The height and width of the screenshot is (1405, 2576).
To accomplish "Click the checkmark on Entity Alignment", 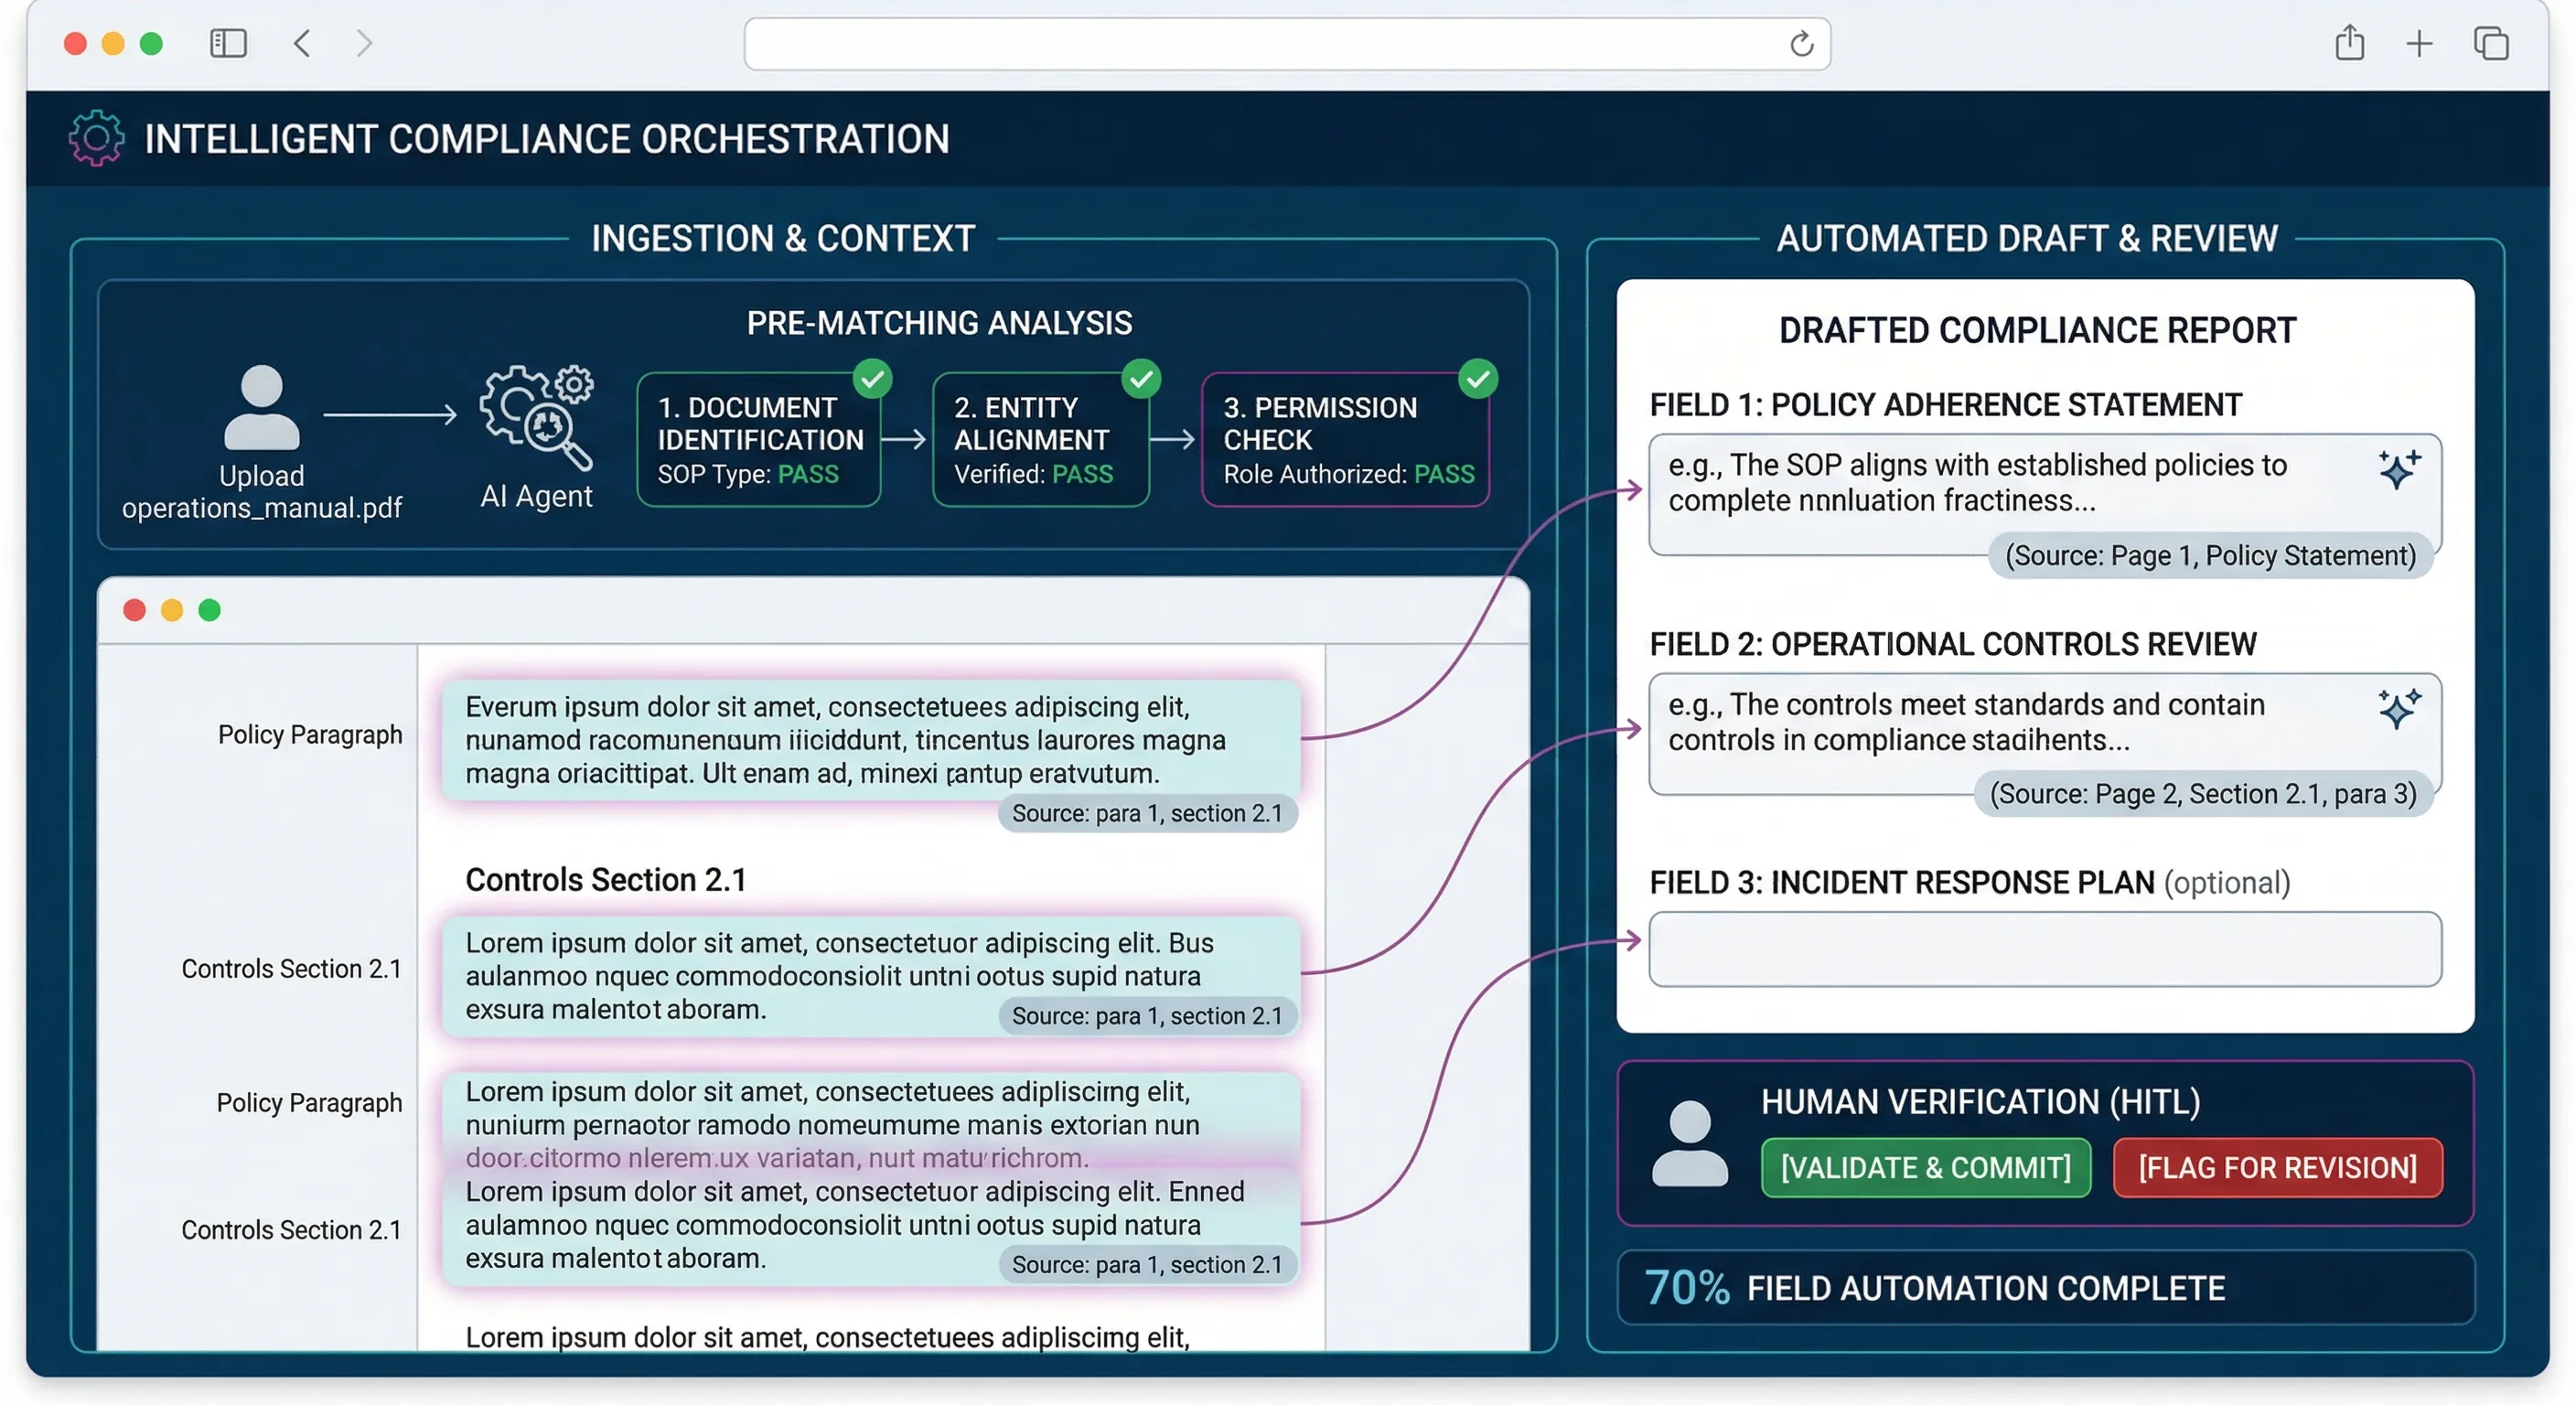I will click(1143, 379).
